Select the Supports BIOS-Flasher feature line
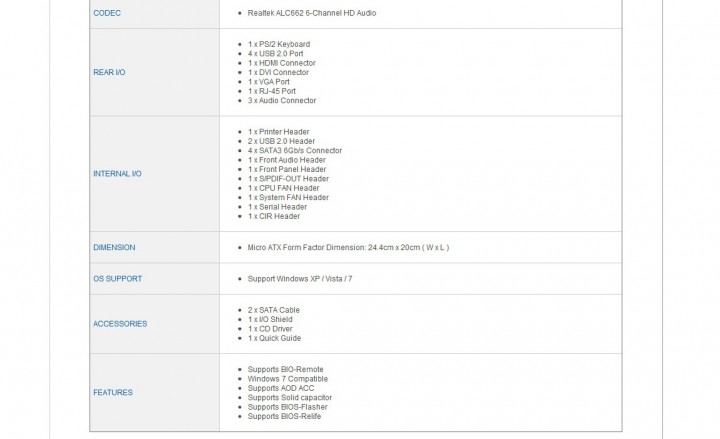720x439 pixels. pyautogui.click(x=289, y=407)
